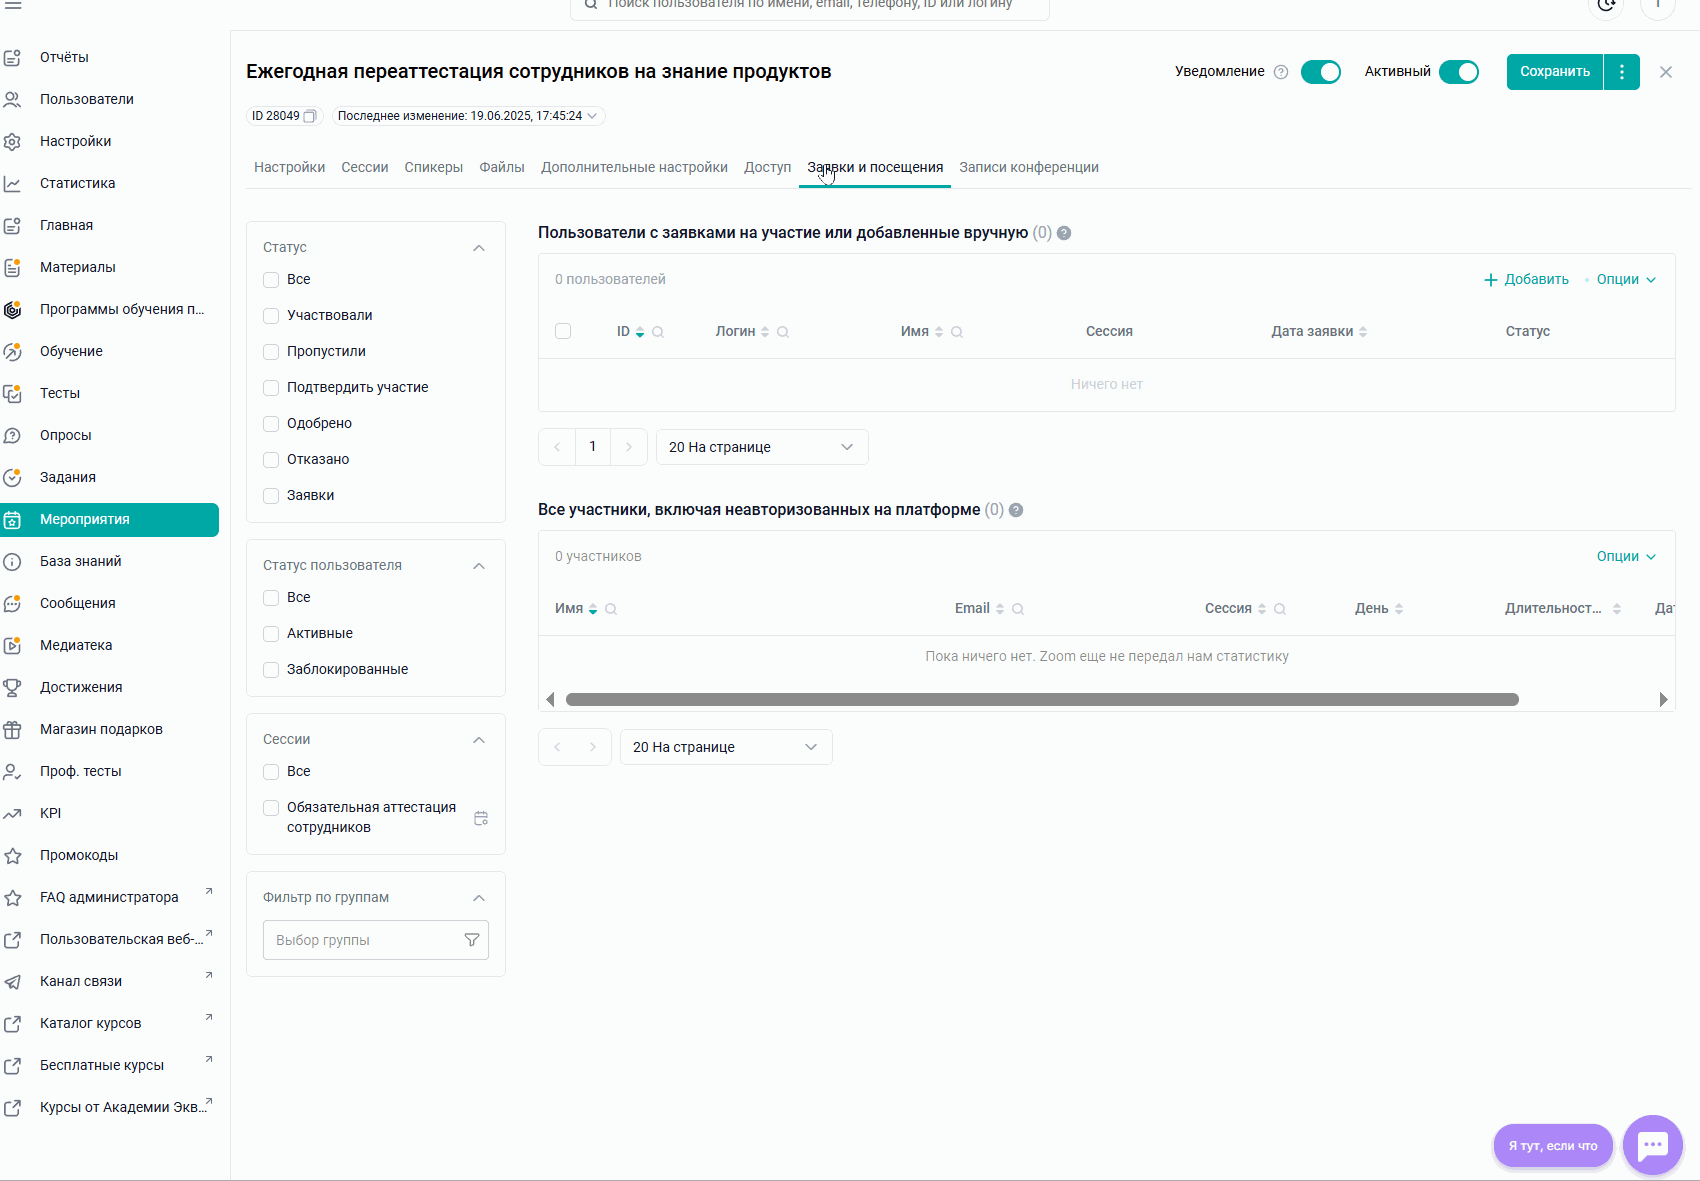This screenshot has height=1181, width=1700.
Task: Open the Достижения trophy icon
Action: (x=12, y=687)
